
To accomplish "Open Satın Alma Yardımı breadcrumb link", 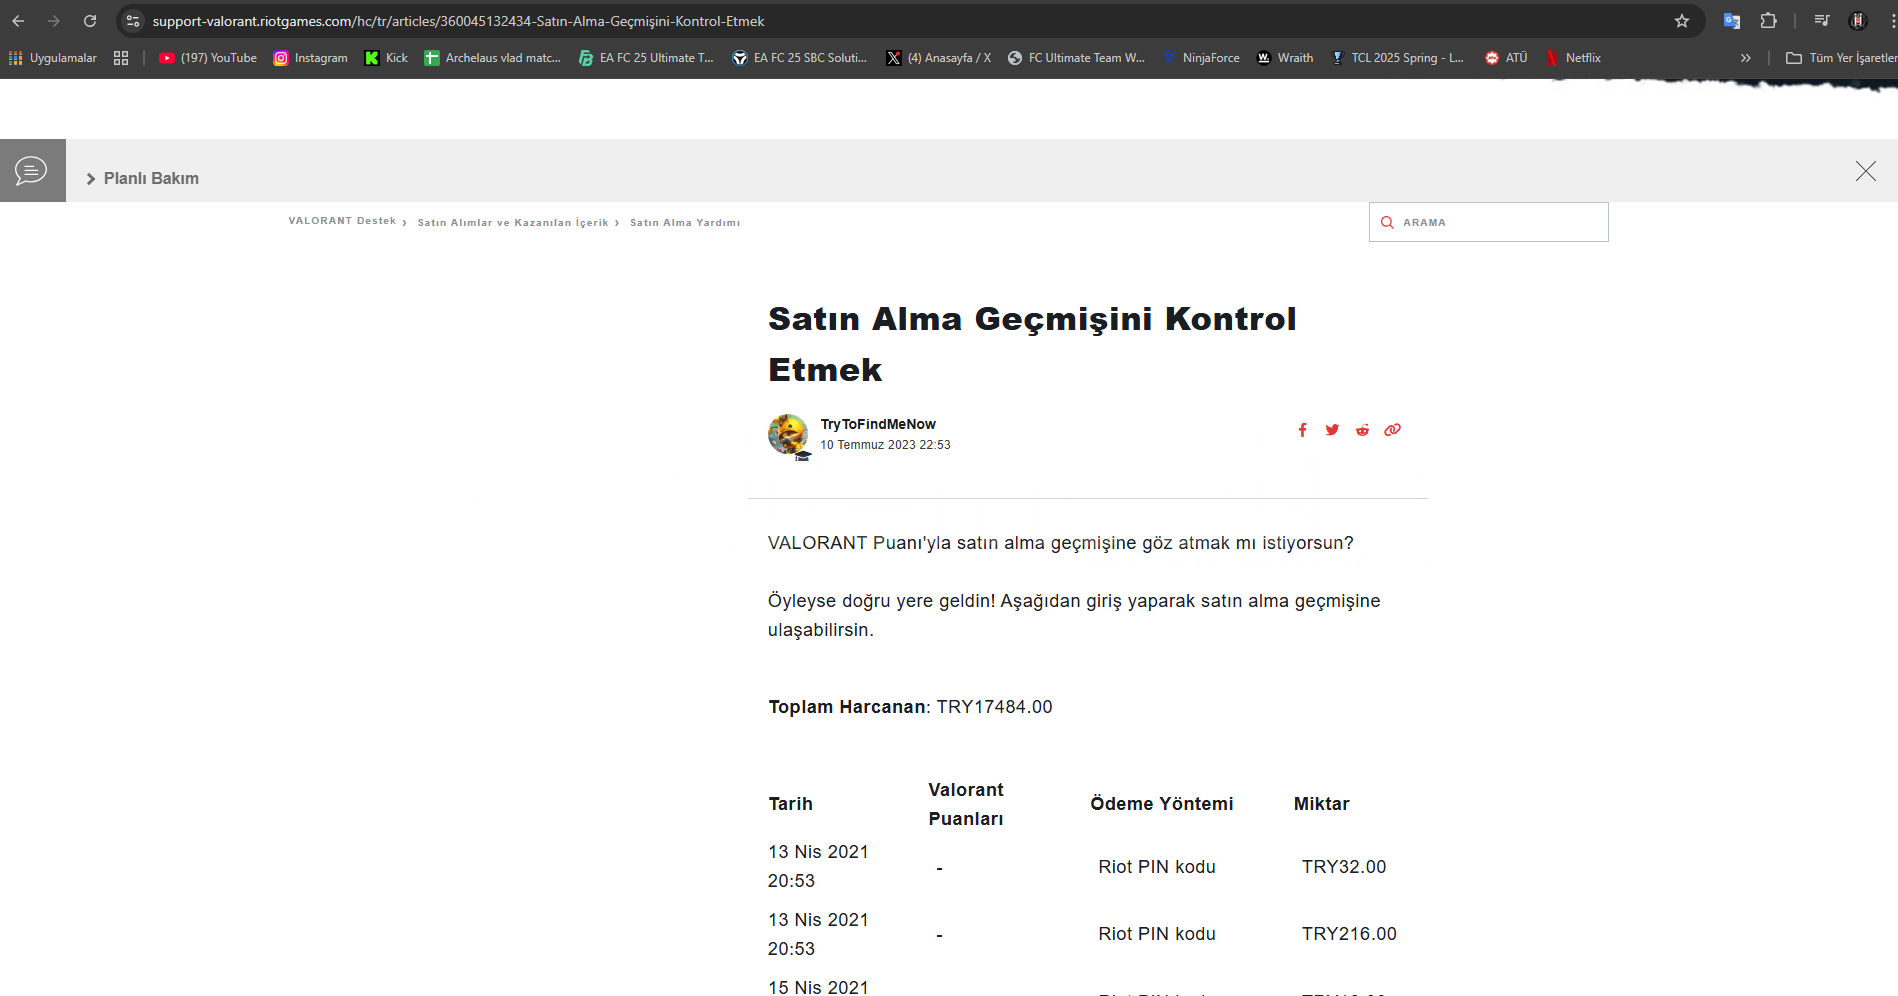I will [685, 223].
